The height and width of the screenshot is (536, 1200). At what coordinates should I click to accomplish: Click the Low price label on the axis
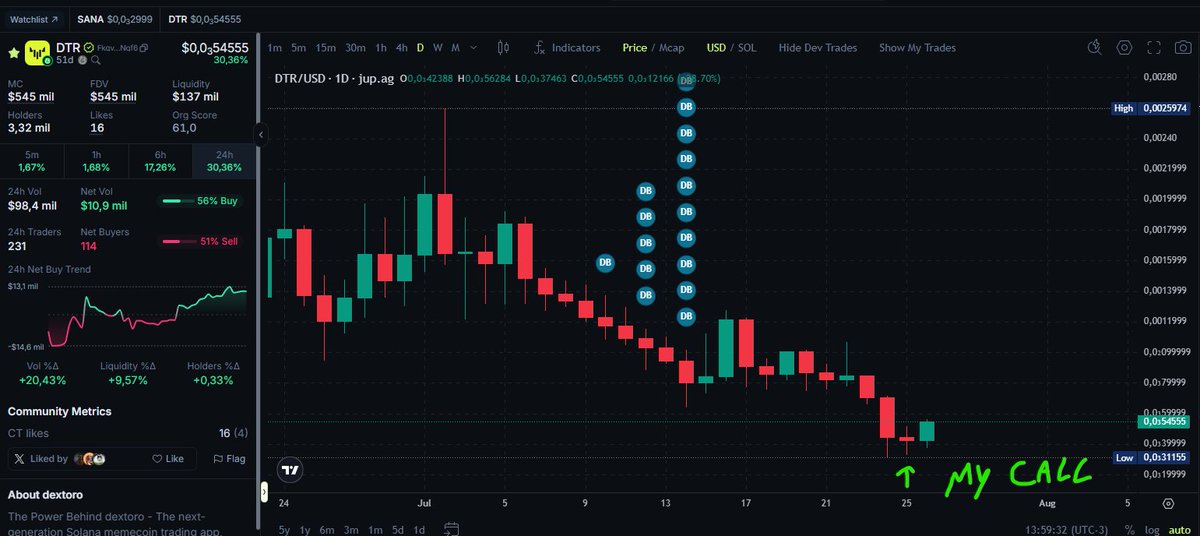point(1153,458)
